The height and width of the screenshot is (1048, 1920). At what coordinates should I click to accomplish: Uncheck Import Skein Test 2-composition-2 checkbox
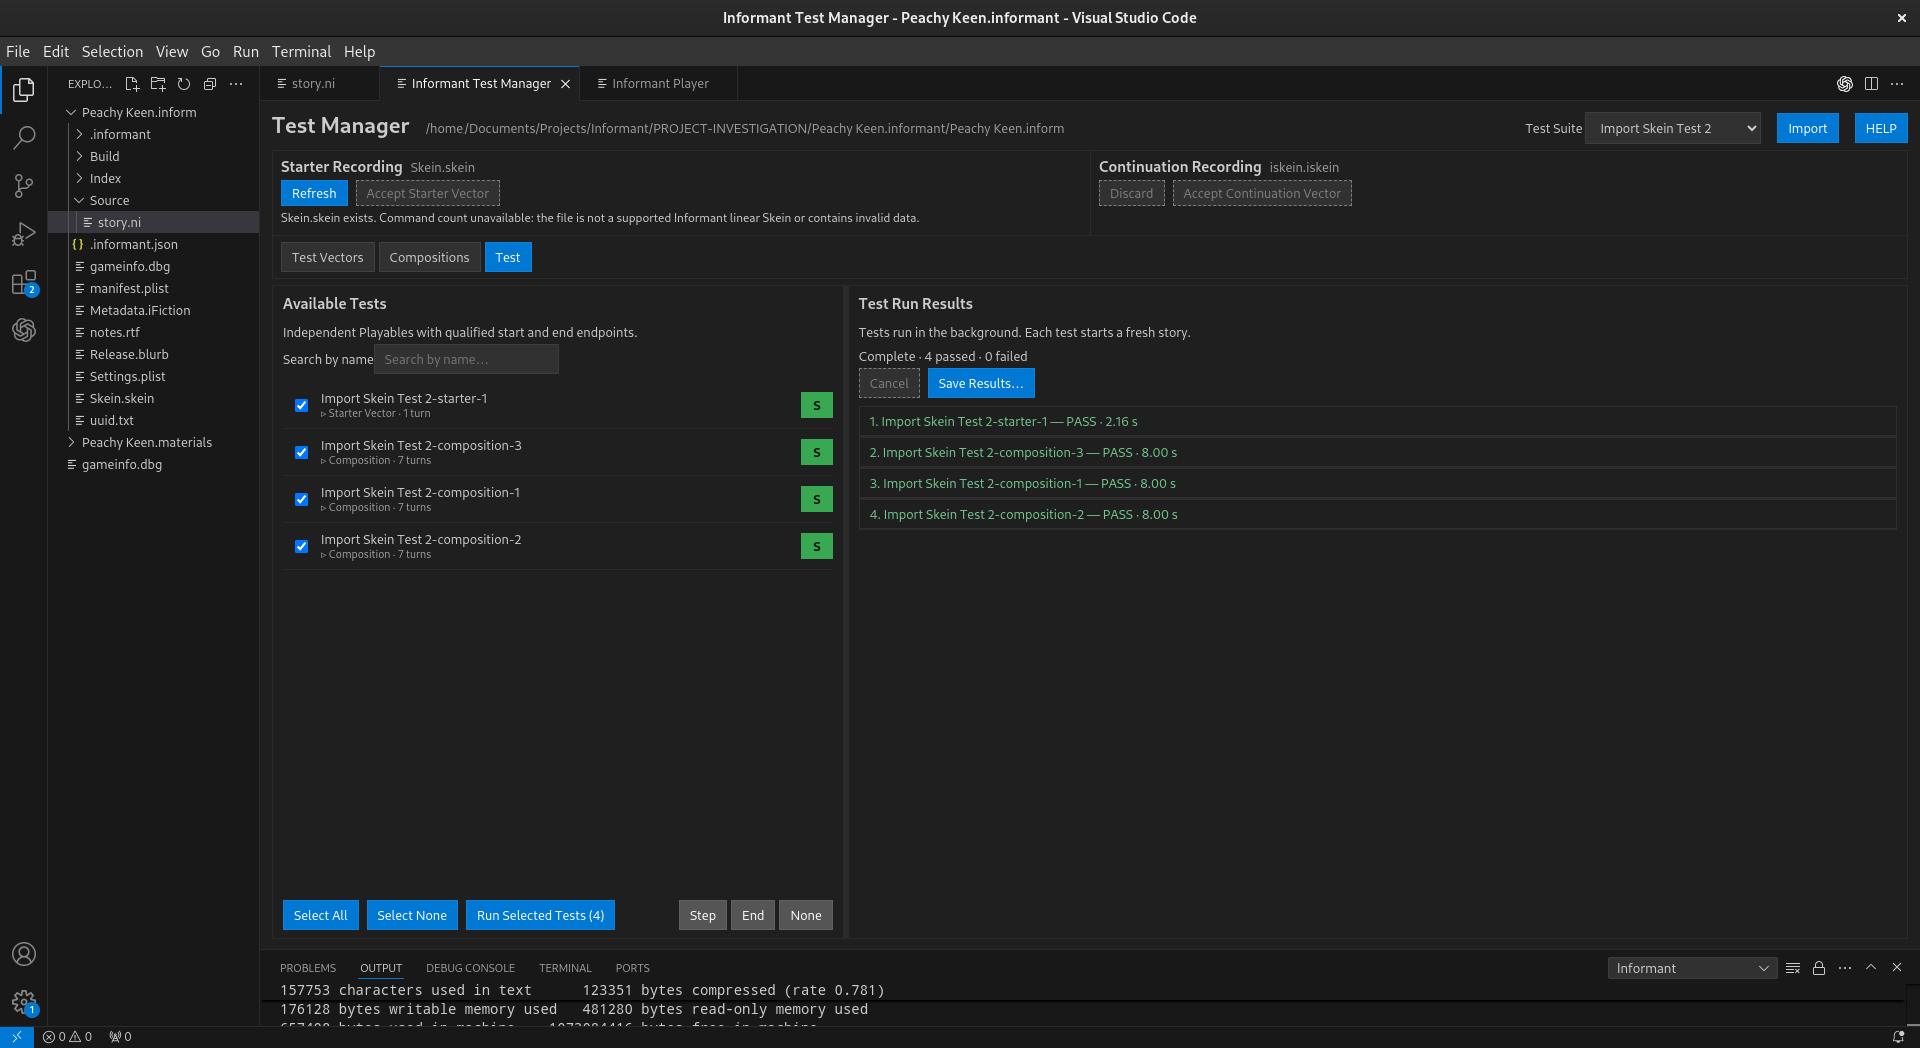[301, 546]
